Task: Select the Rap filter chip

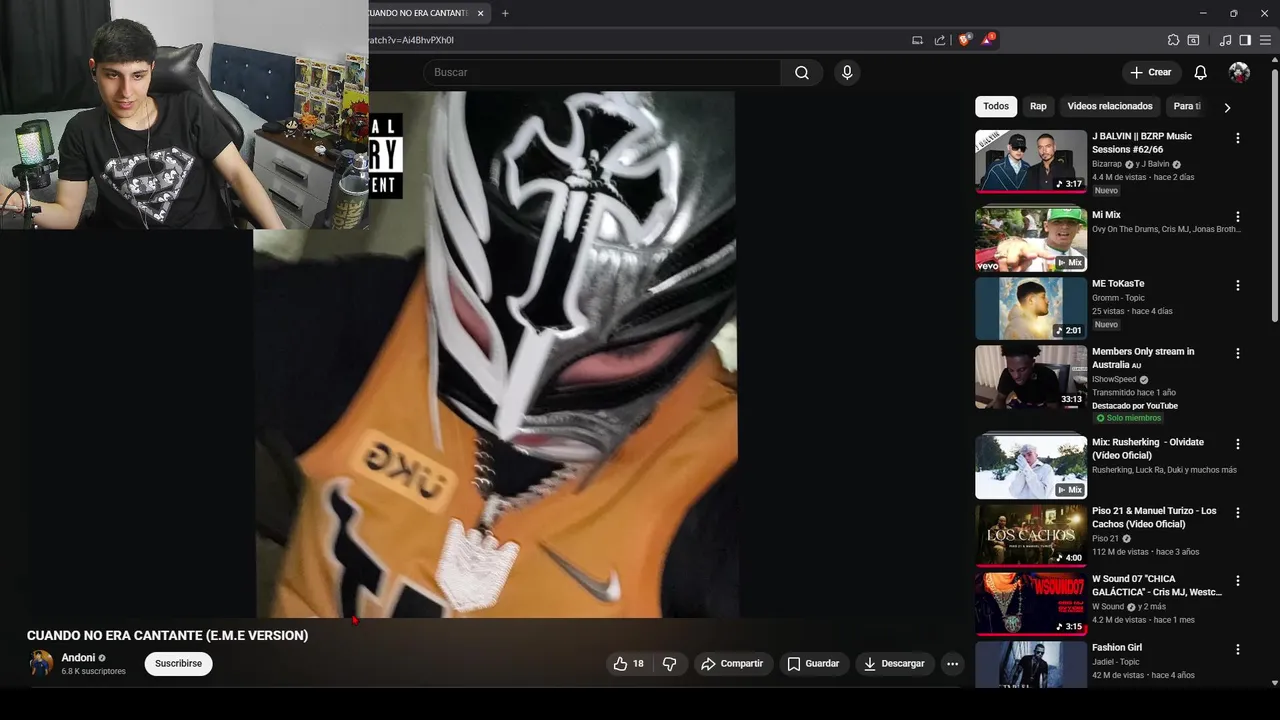Action: coord(1039,106)
